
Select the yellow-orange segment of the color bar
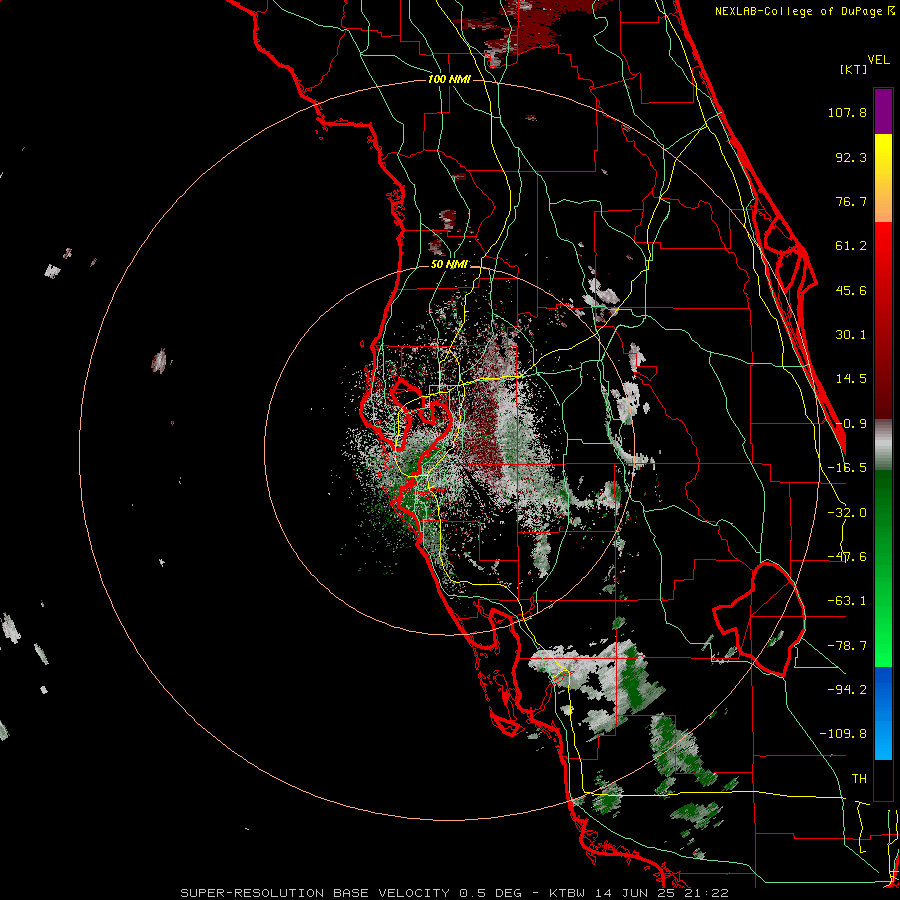[883, 178]
